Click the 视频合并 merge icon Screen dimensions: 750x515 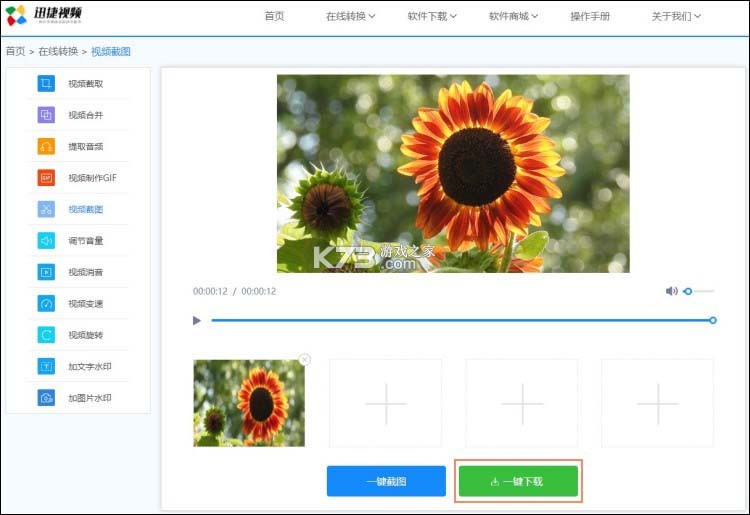46,115
